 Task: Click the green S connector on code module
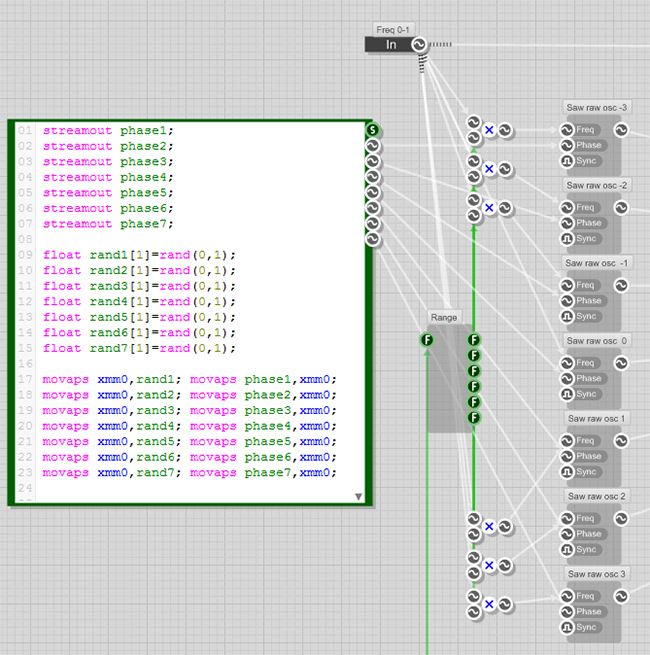click(x=372, y=130)
